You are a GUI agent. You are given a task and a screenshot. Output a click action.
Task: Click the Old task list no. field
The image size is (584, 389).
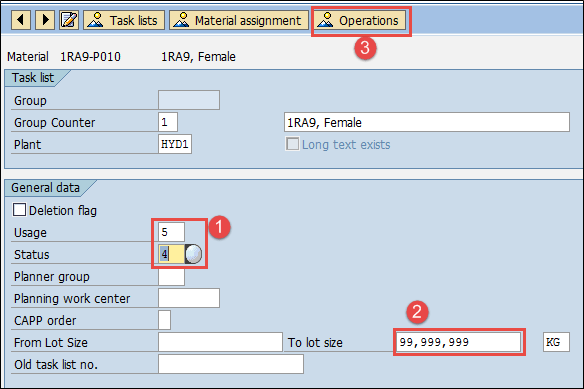pos(231,364)
